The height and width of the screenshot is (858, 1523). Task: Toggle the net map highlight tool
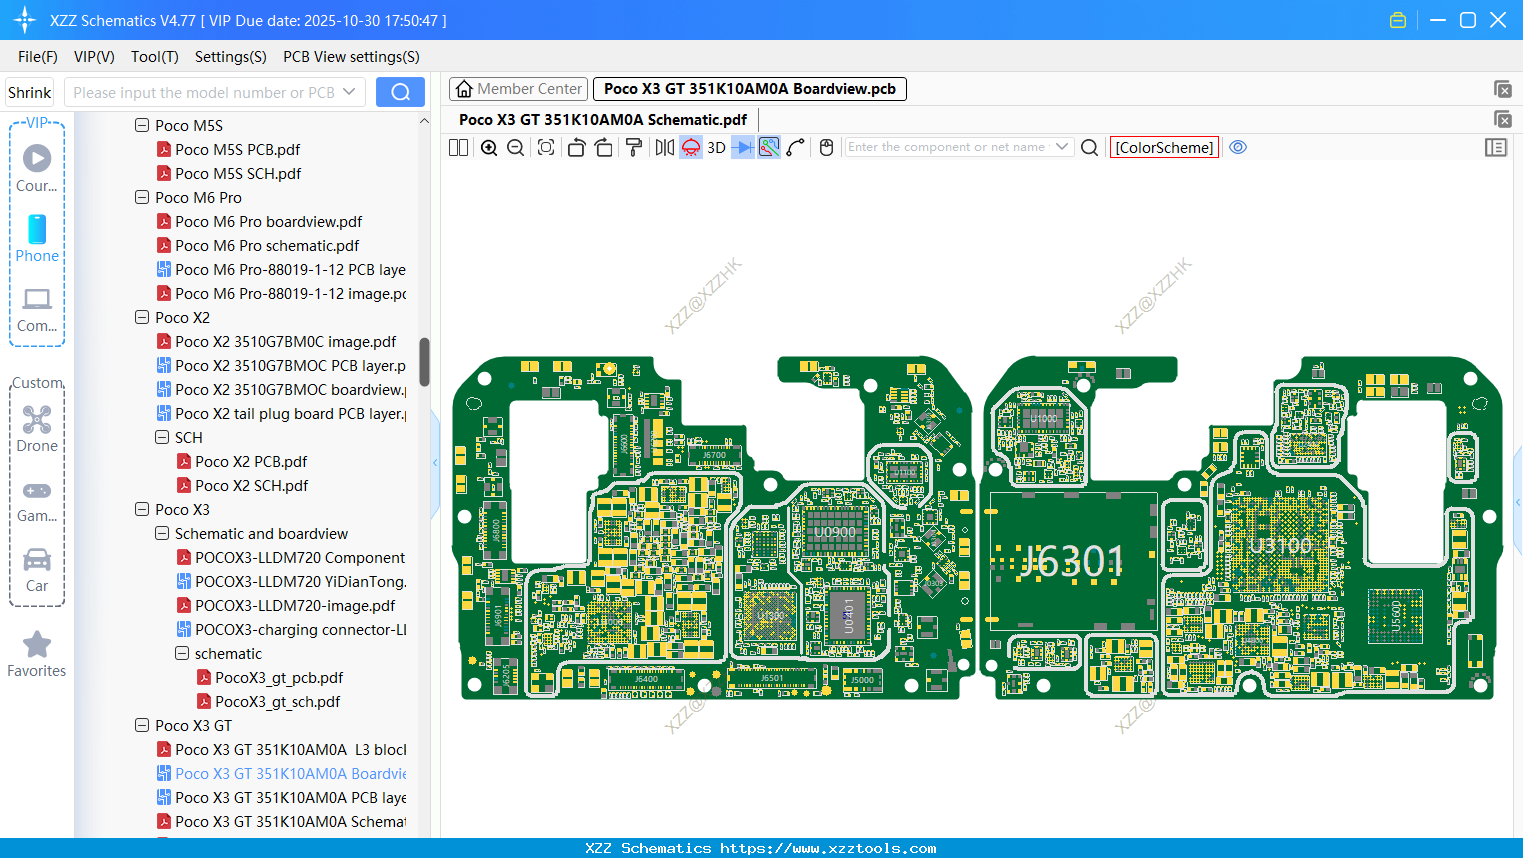pos(769,147)
